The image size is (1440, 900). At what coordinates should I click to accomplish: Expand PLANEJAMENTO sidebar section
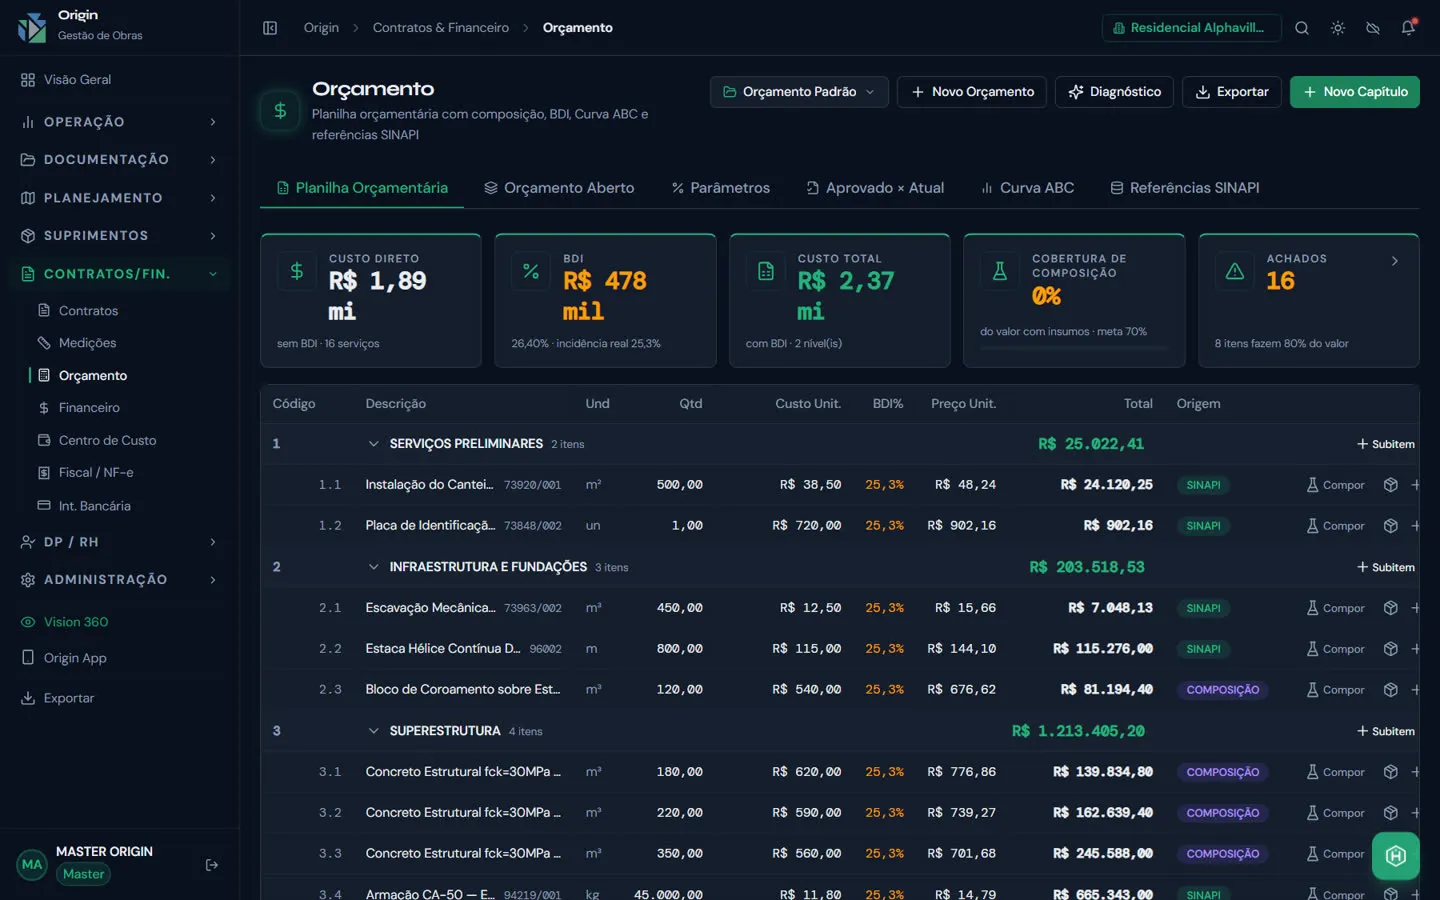[x=119, y=198]
